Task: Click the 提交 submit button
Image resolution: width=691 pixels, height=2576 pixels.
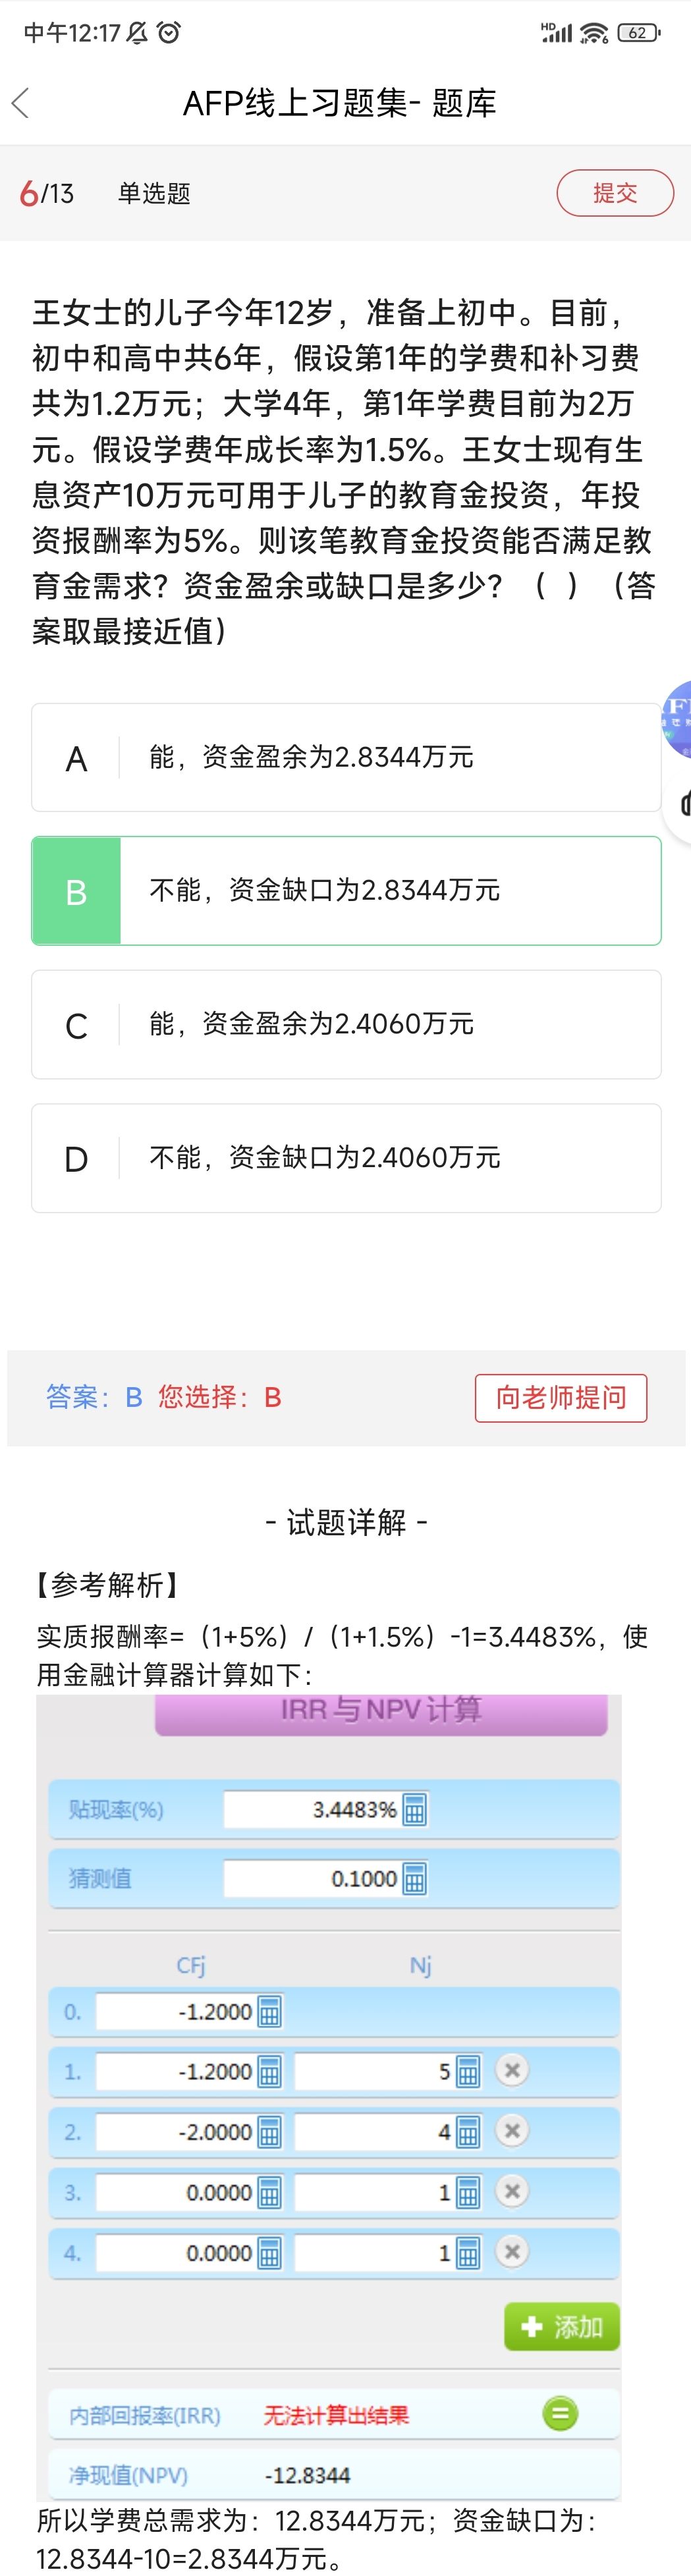Action: (615, 193)
